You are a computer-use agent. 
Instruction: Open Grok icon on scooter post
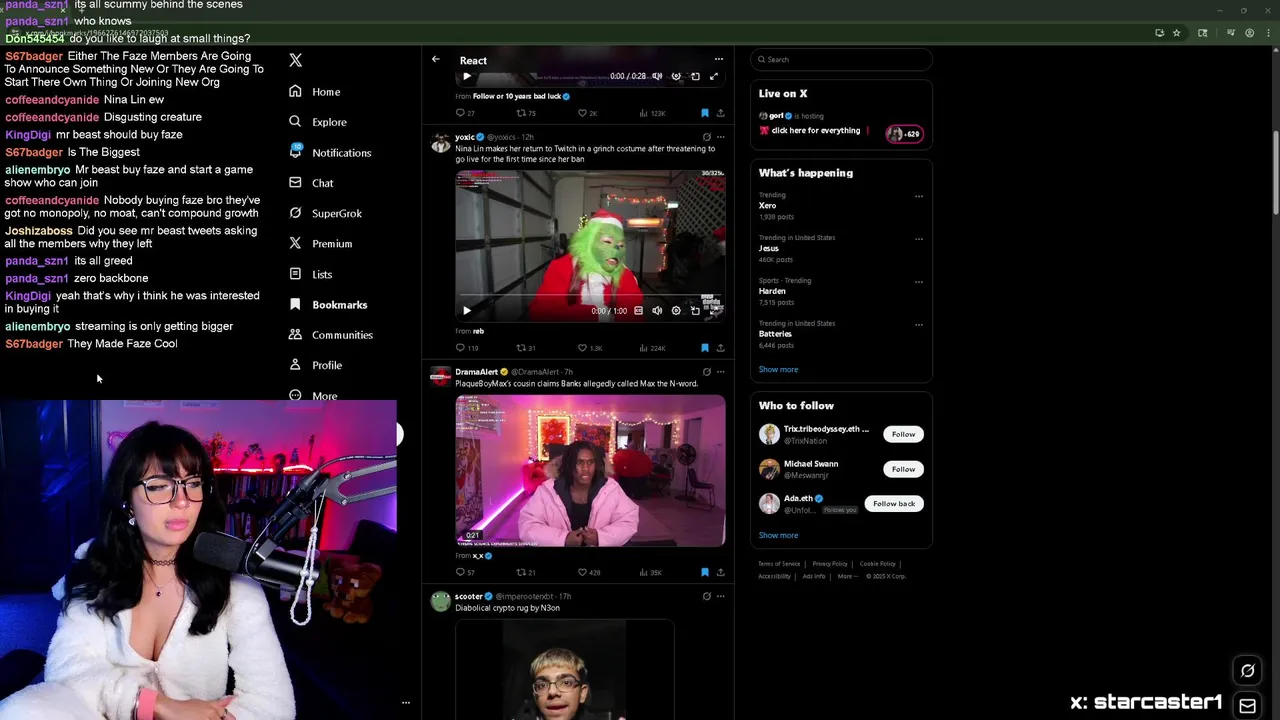tap(706, 596)
